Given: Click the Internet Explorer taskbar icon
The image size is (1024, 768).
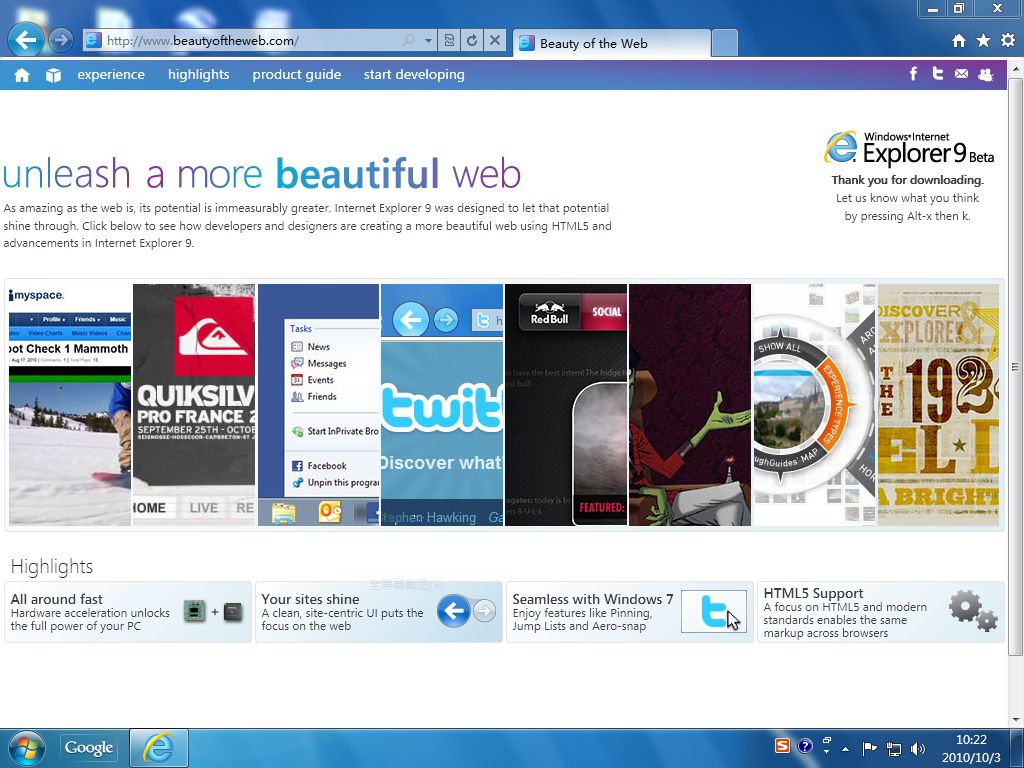Looking at the screenshot, I should 159,748.
